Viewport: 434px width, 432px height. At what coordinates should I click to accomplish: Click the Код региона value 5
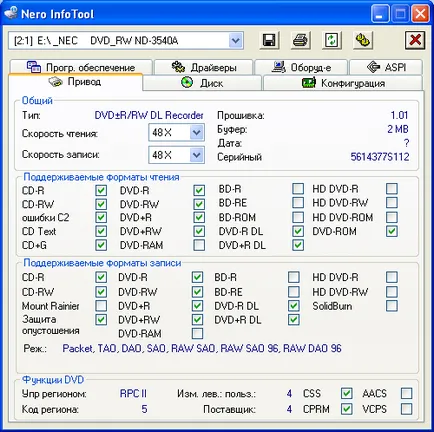tap(144, 409)
